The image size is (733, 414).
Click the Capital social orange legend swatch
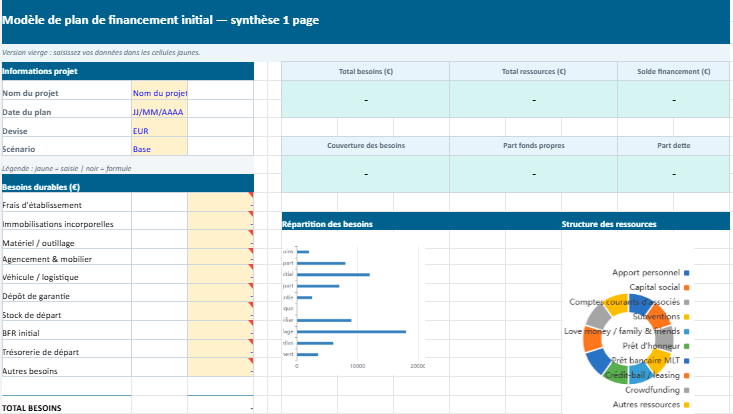coord(688,287)
